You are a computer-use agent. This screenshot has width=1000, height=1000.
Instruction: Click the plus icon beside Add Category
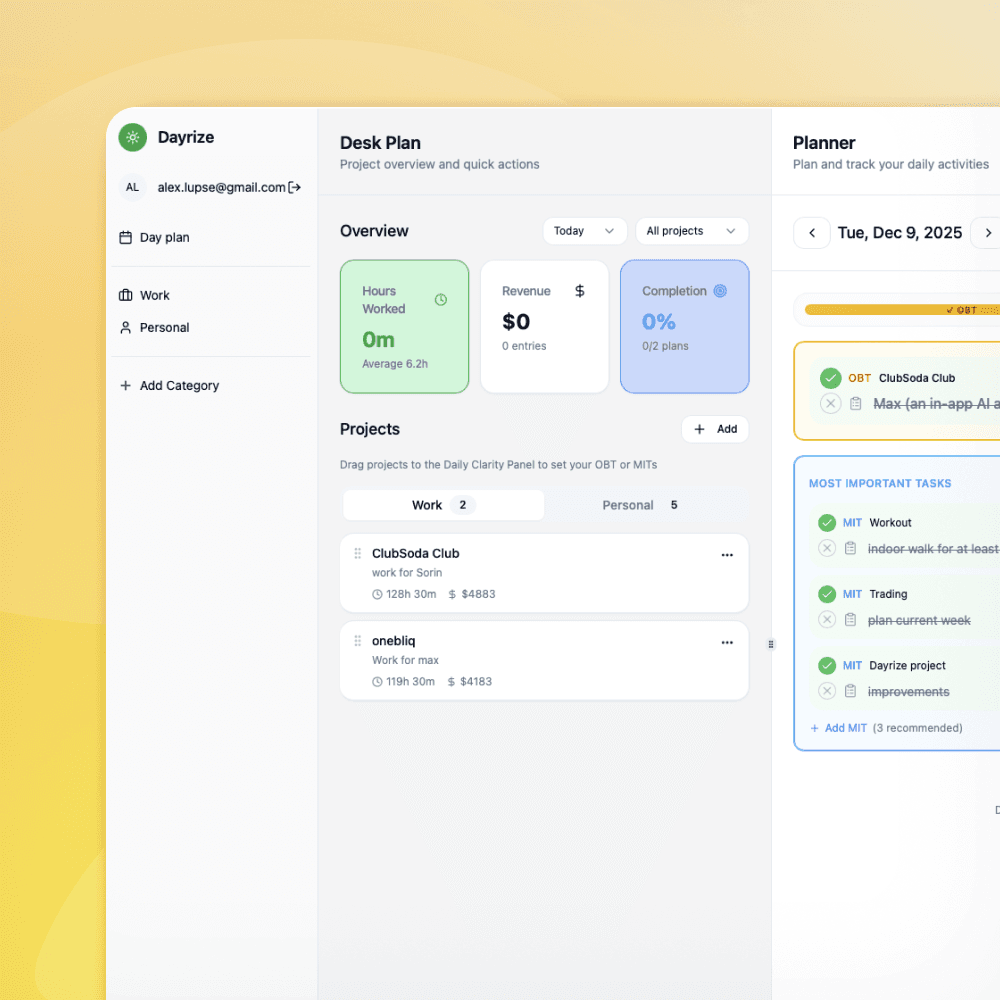126,385
